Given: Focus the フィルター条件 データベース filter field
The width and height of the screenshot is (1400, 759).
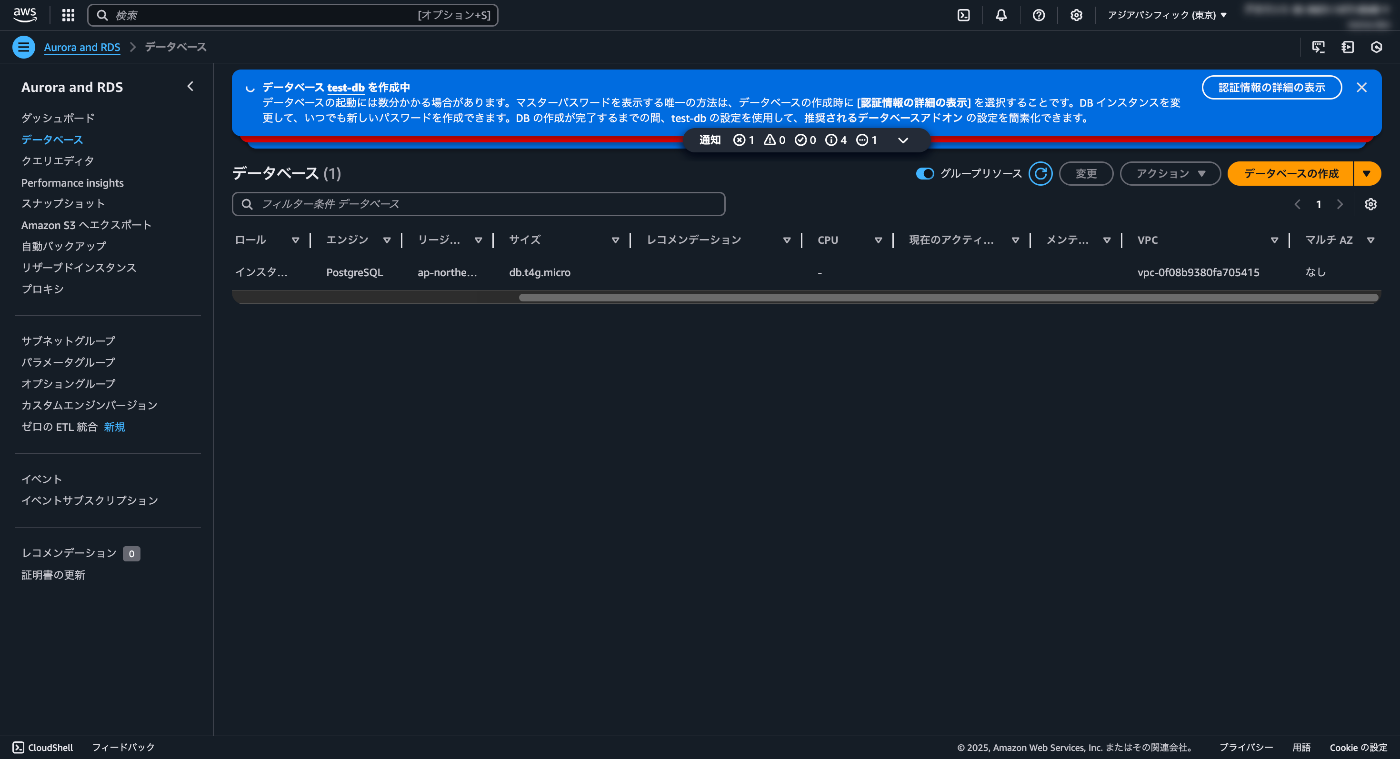Looking at the screenshot, I should (x=479, y=204).
